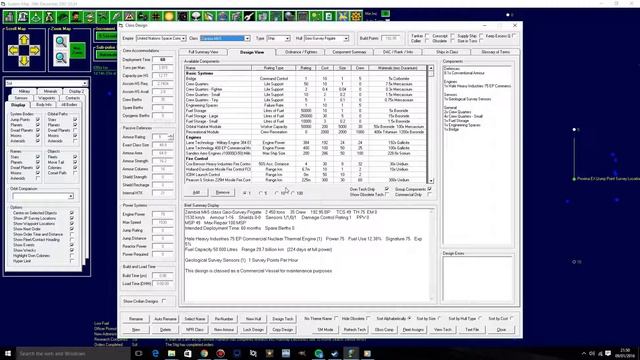This screenshot has height=360, width=640.
Task: Click the upper magnifier in Zoom Map
Action: click(61, 41)
